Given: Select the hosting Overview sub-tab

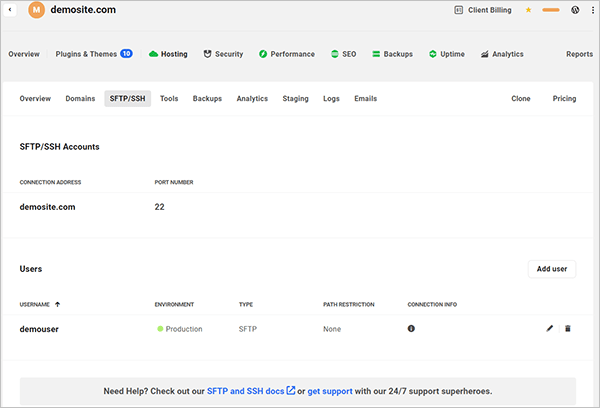Looking at the screenshot, I should pyautogui.click(x=35, y=98).
